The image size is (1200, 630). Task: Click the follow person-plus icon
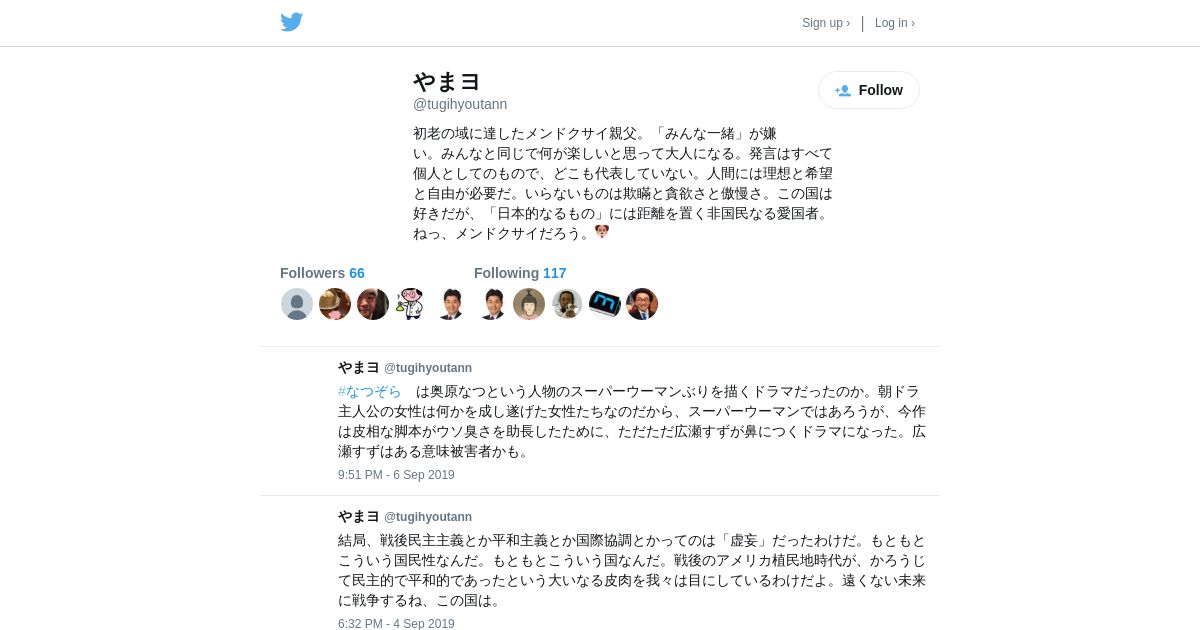point(843,90)
